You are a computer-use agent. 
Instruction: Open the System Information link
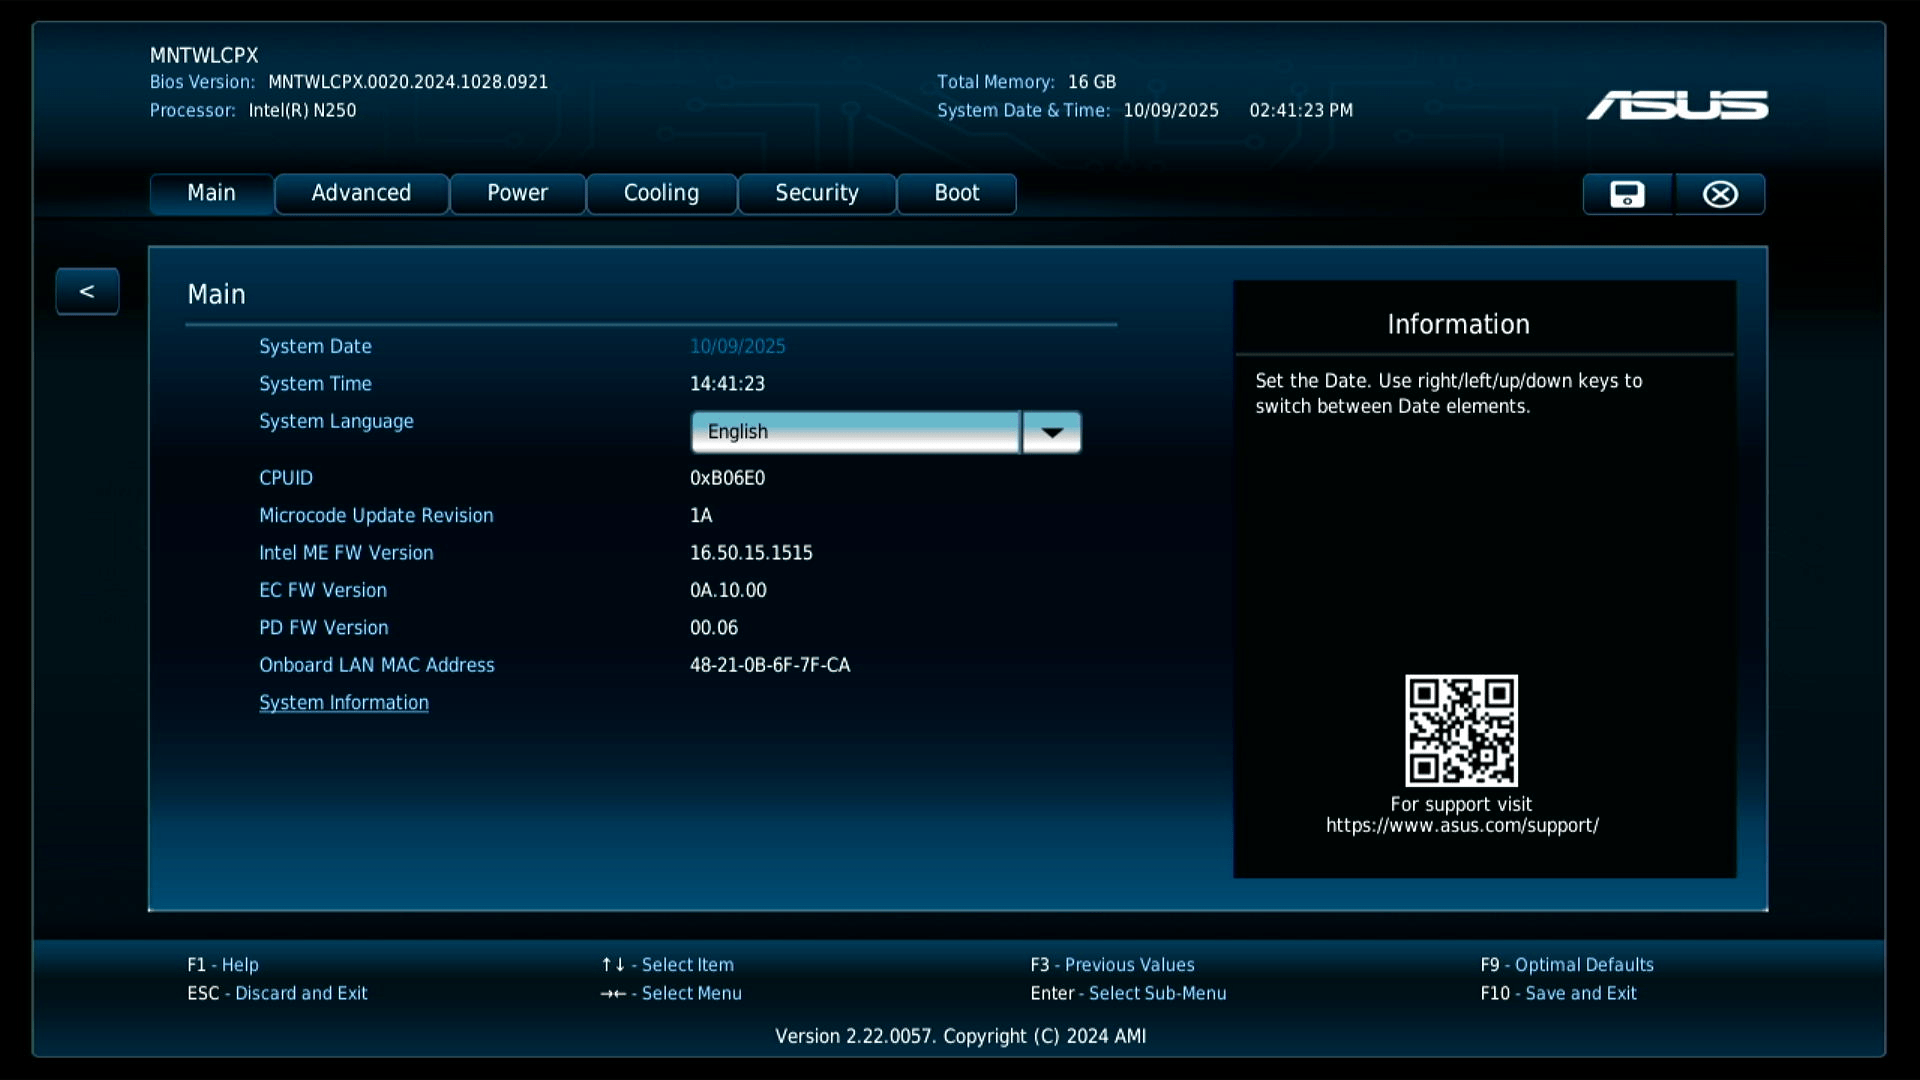(343, 703)
